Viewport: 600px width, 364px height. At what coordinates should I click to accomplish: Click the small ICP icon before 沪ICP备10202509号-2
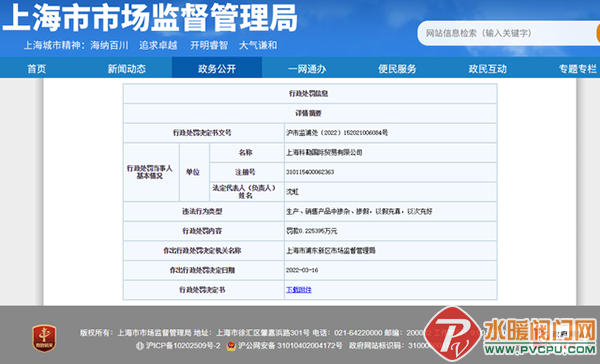pyautogui.click(x=140, y=346)
